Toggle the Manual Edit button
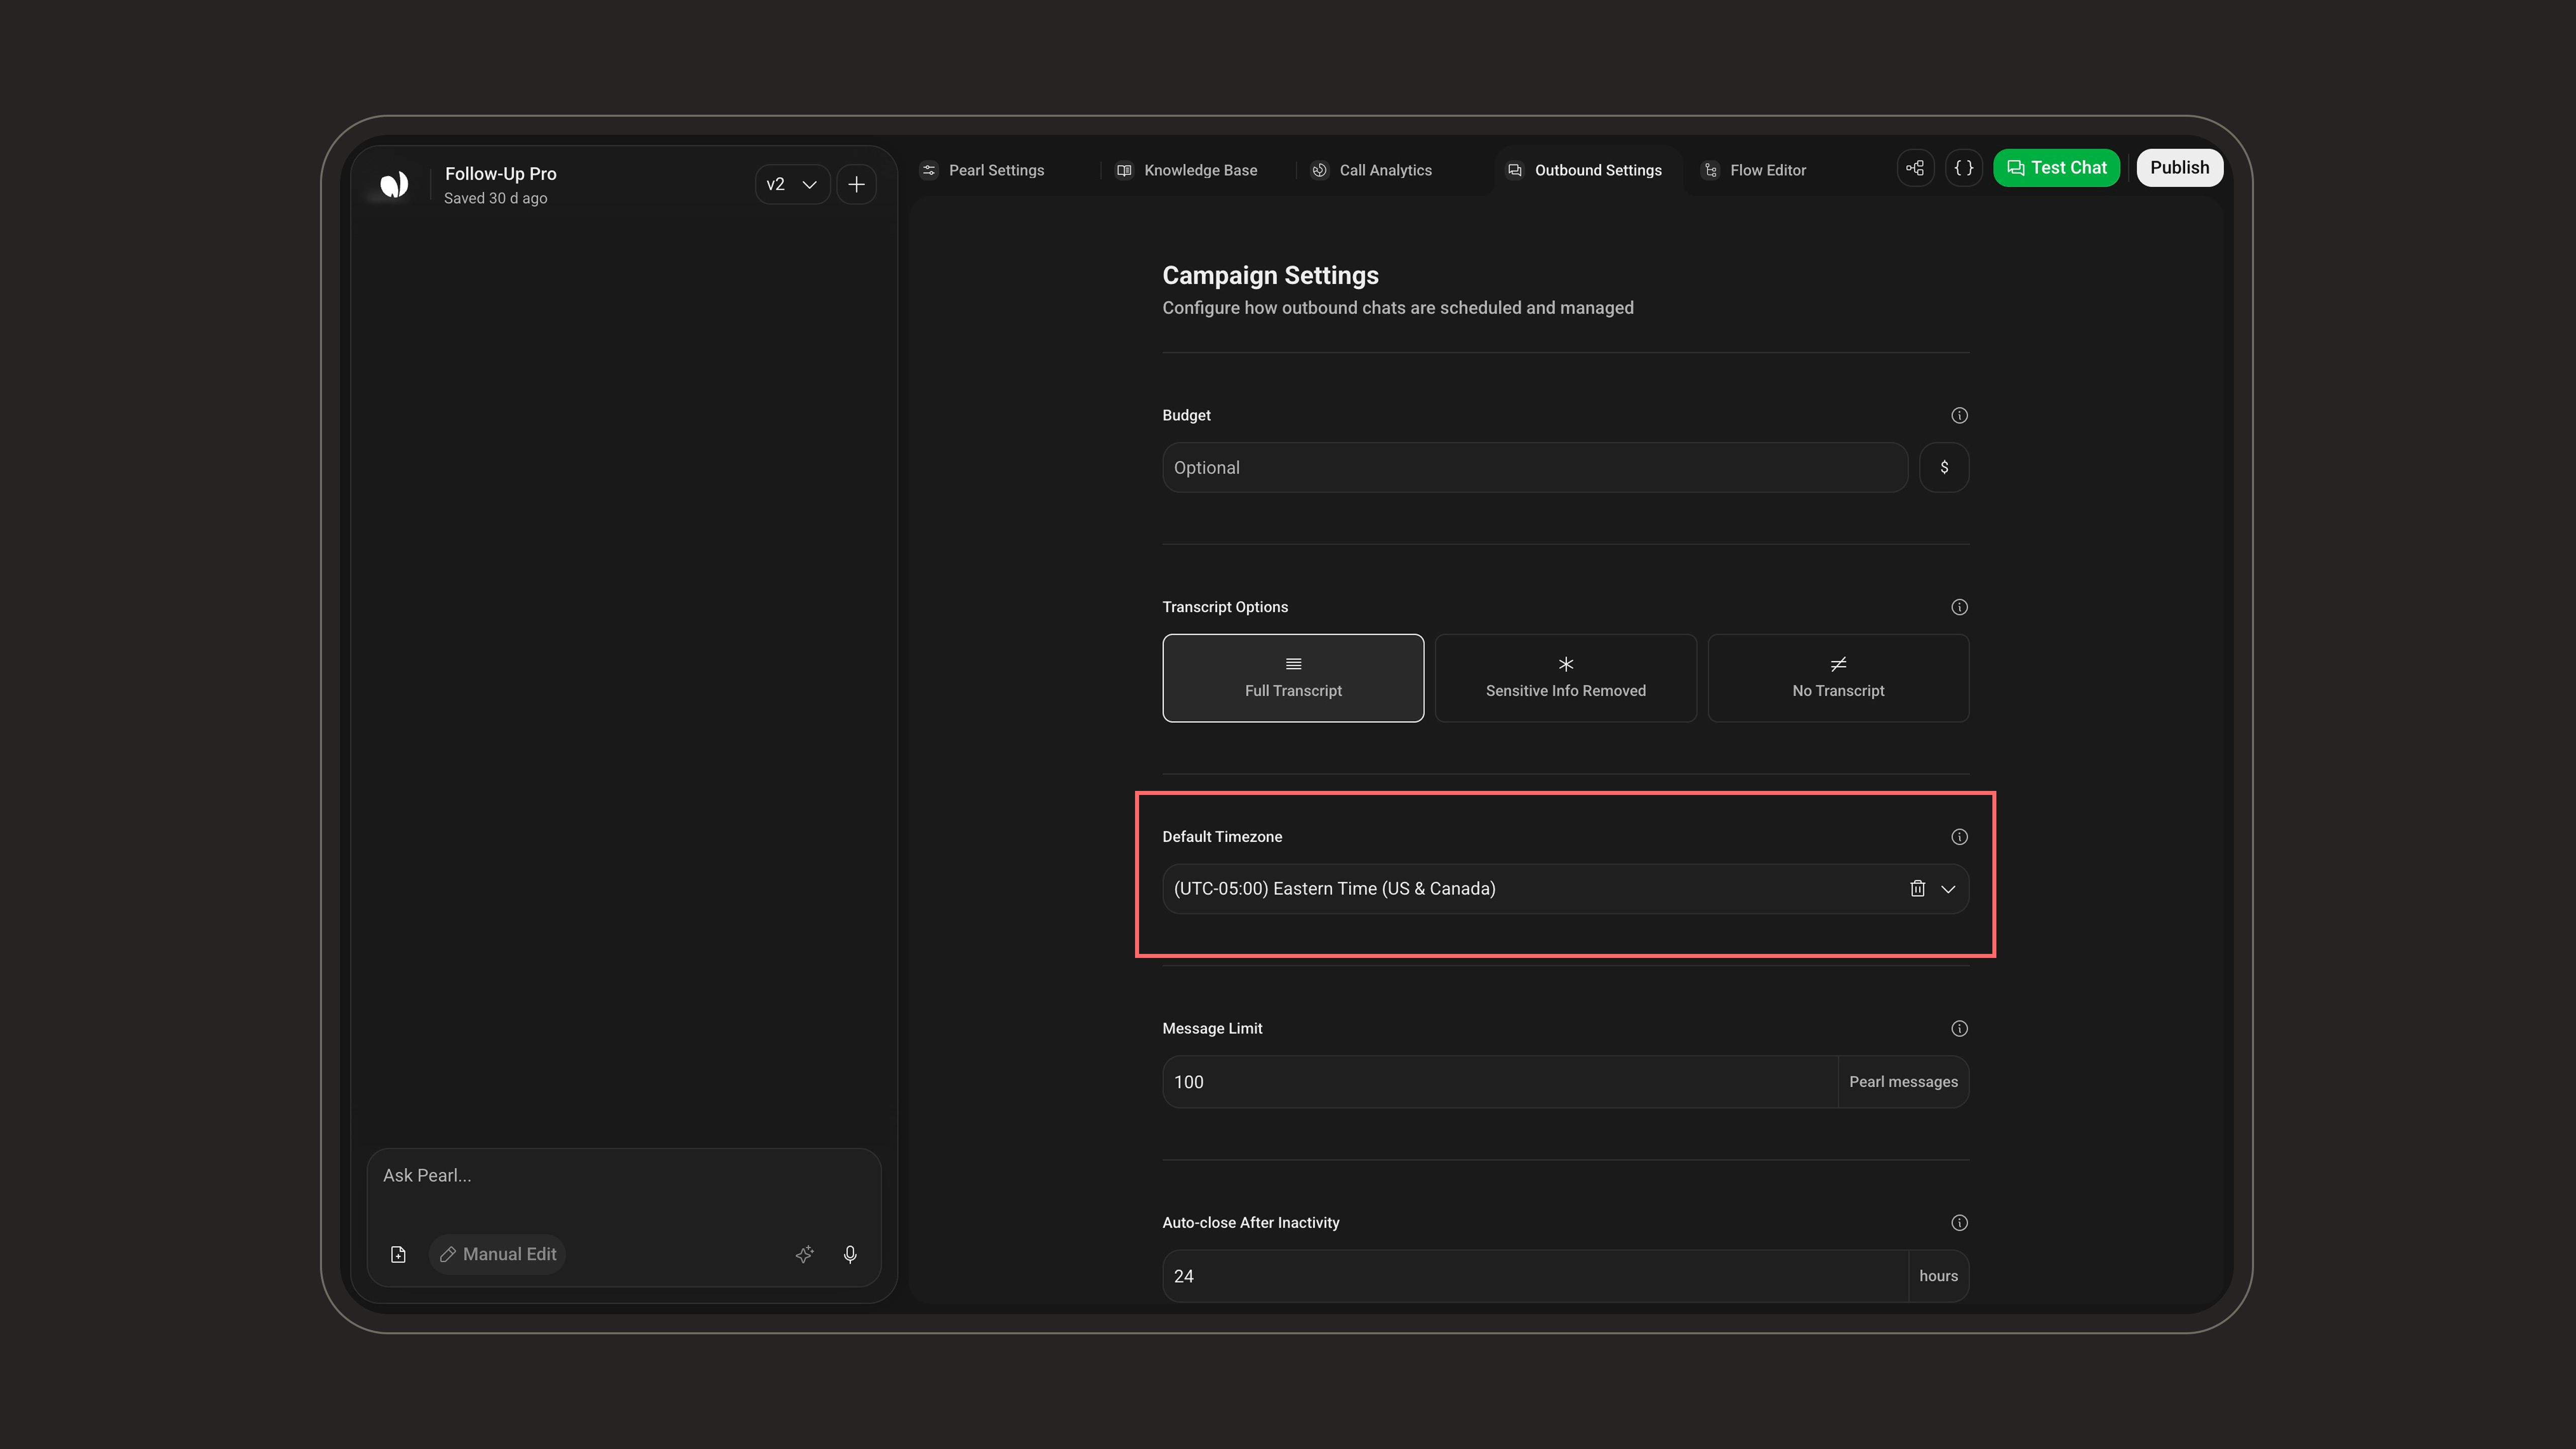This screenshot has height=1449, width=2576. tap(498, 1254)
